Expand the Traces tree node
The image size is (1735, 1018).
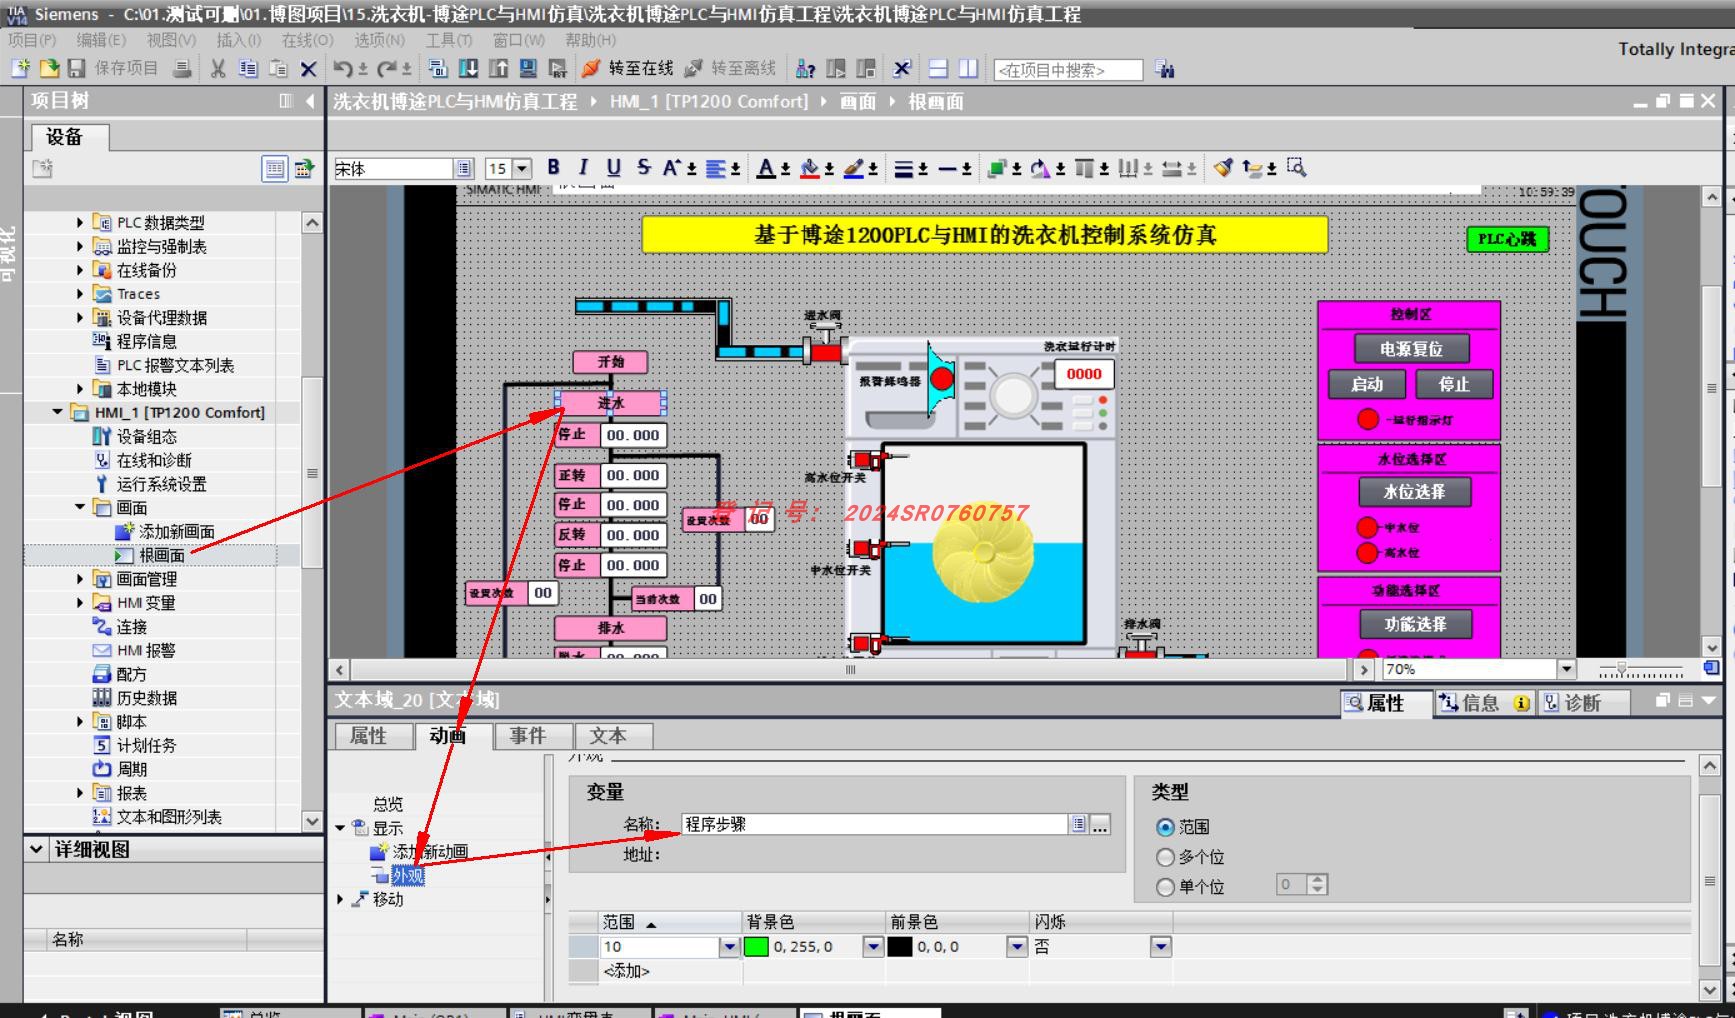point(80,294)
